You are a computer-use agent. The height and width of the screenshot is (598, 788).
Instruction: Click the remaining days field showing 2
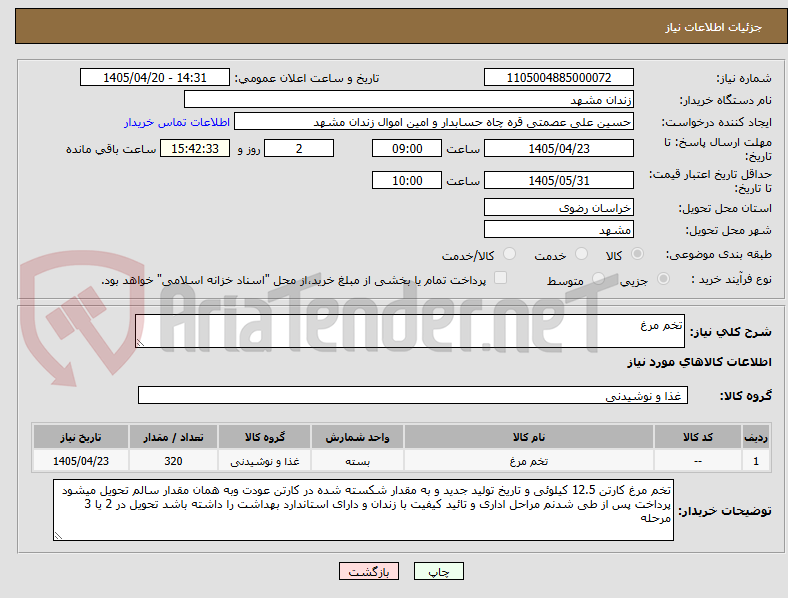point(299,148)
